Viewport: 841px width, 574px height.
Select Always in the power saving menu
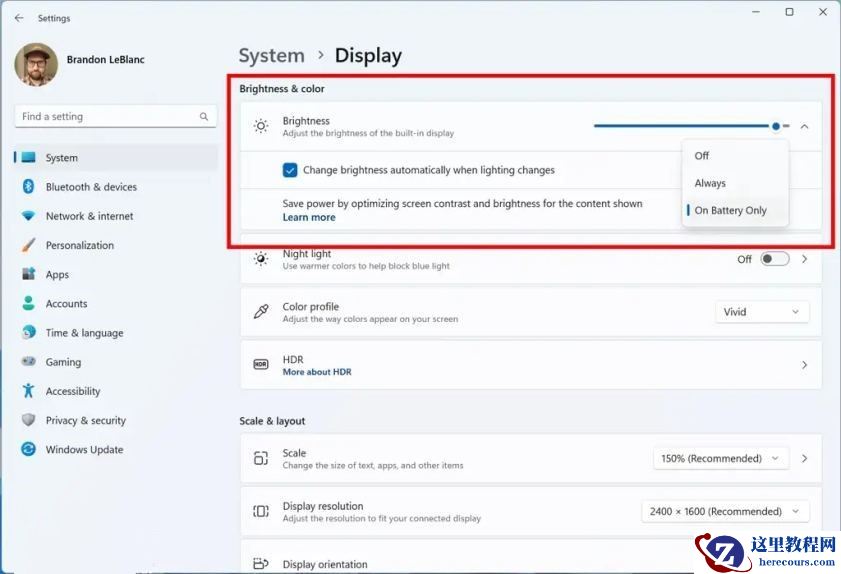pyautogui.click(x=735, y=183)
